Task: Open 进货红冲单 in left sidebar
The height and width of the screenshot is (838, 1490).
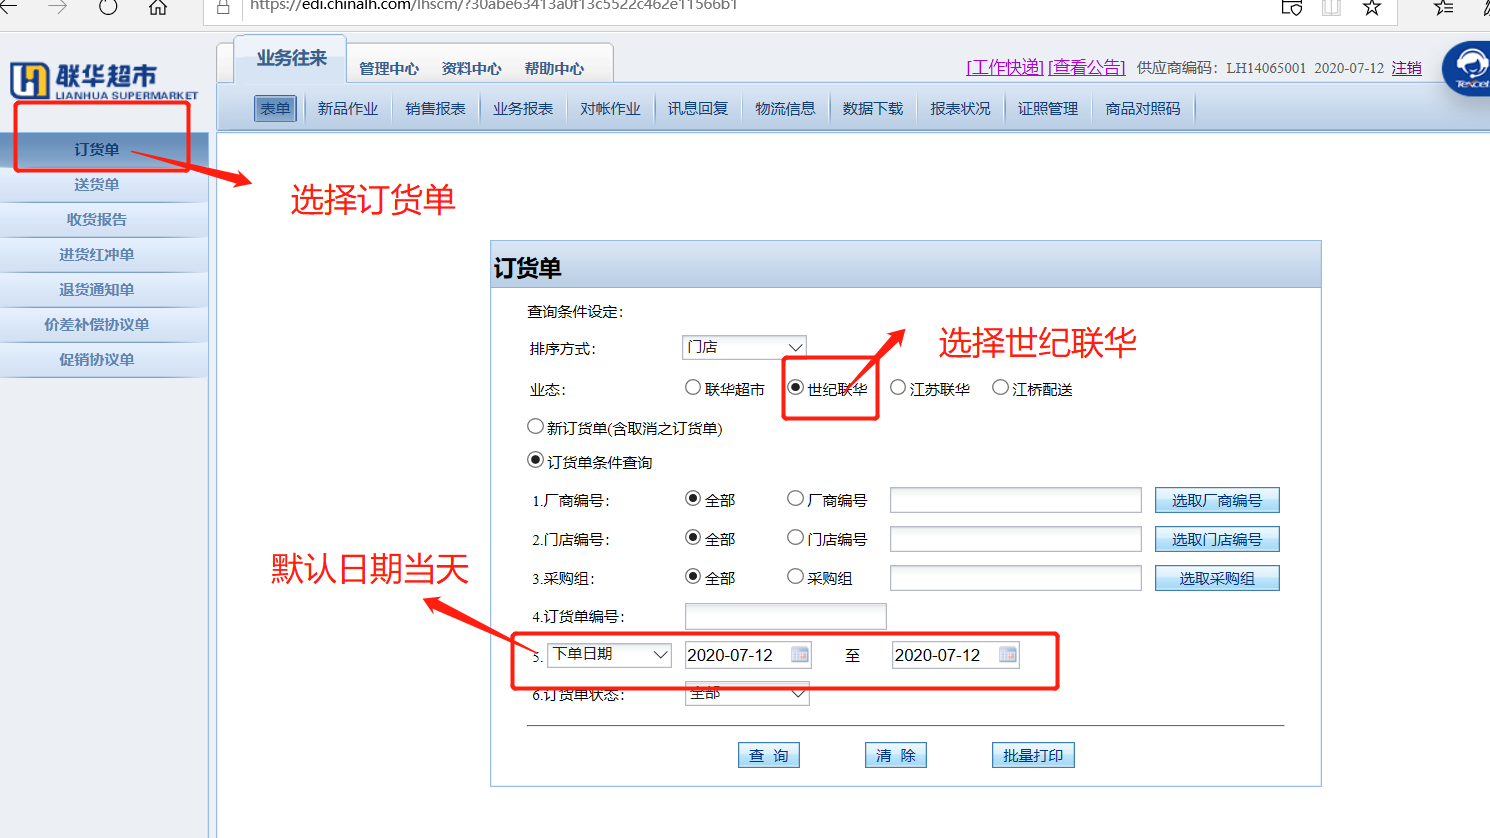Action: pyautogui.click(x=104, y=254)
